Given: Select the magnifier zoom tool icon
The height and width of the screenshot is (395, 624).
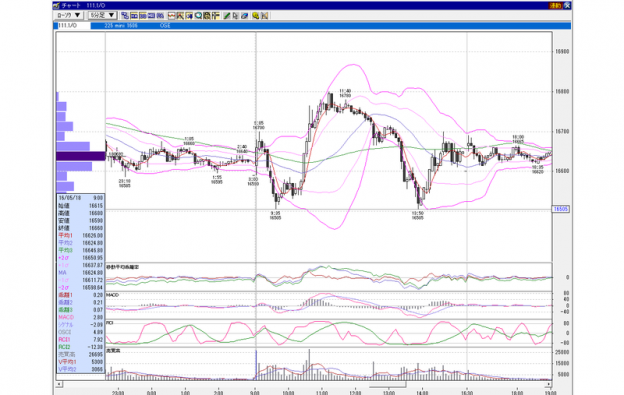Looking at the screenshot, I should 198,16.
